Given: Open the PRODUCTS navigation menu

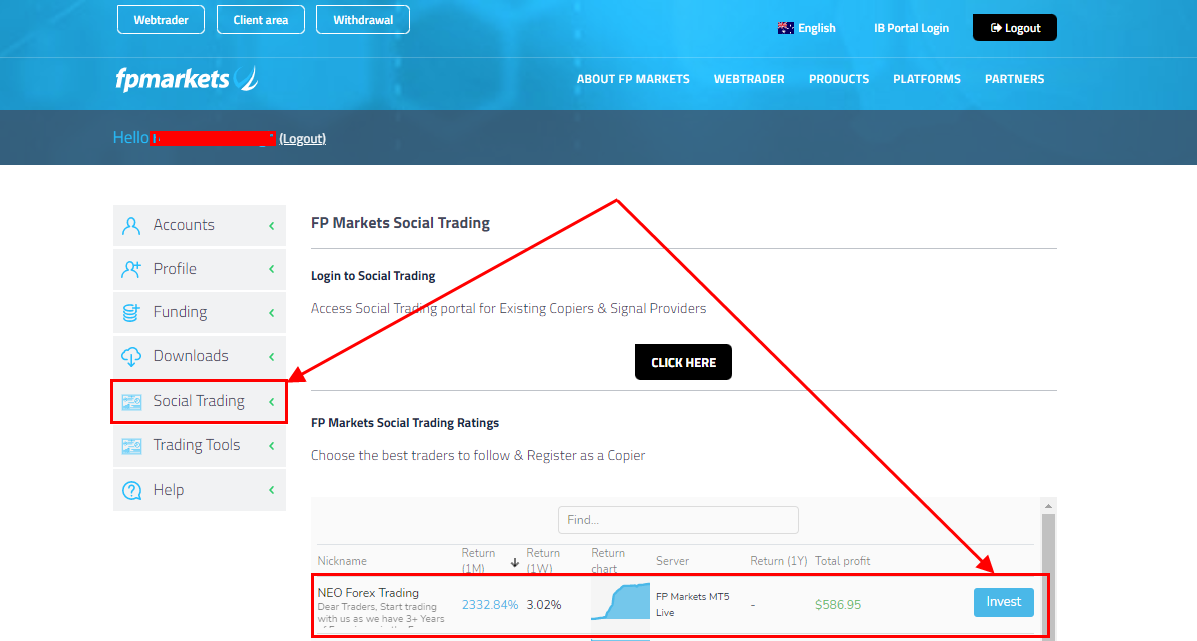Looking at the screenshot, I should click(x=838, y=79).
